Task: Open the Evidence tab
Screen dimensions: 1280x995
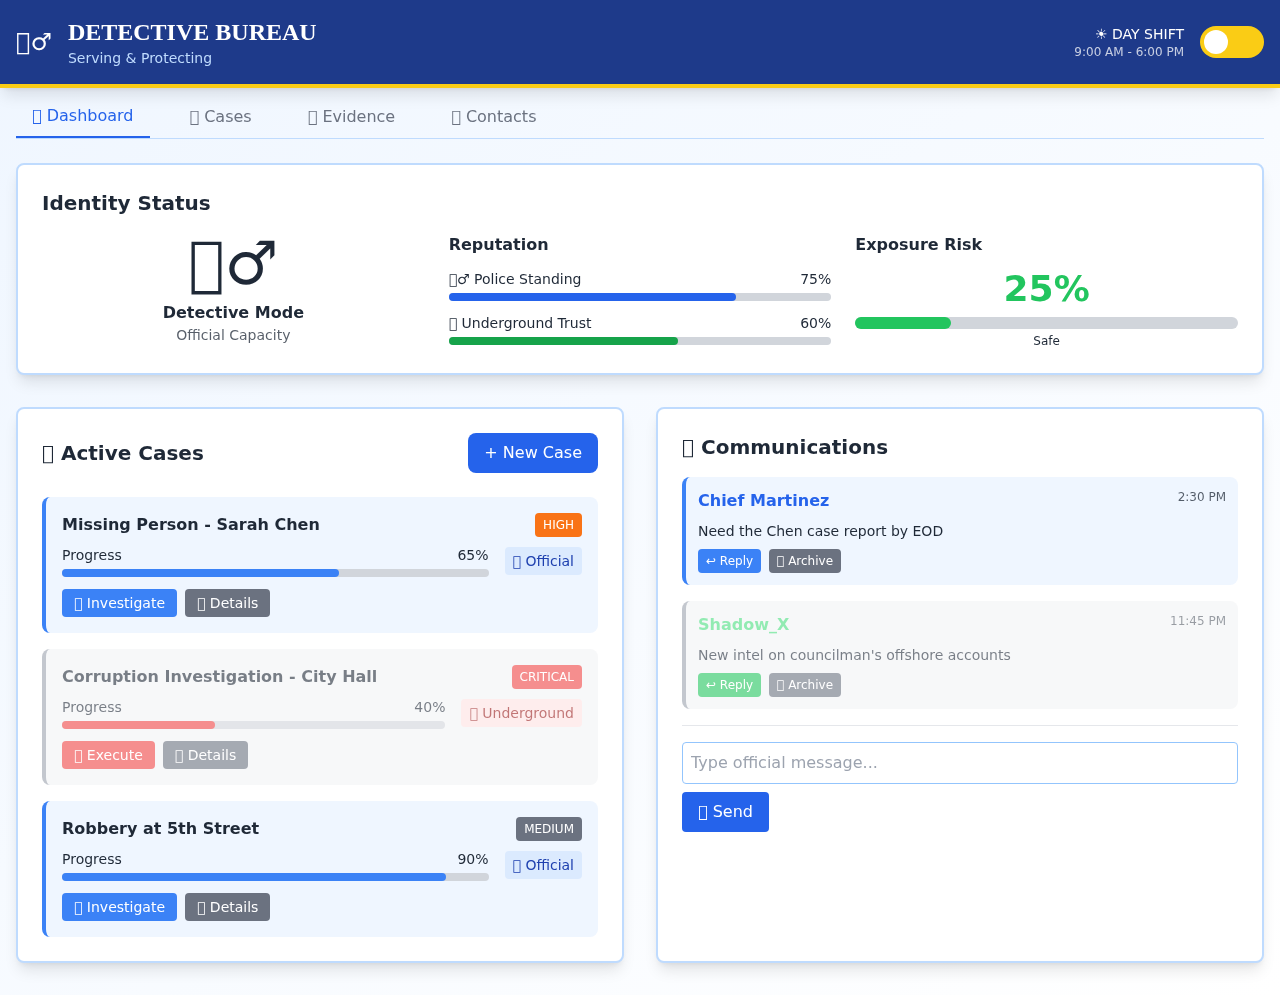Action: [x=351, y=117]
